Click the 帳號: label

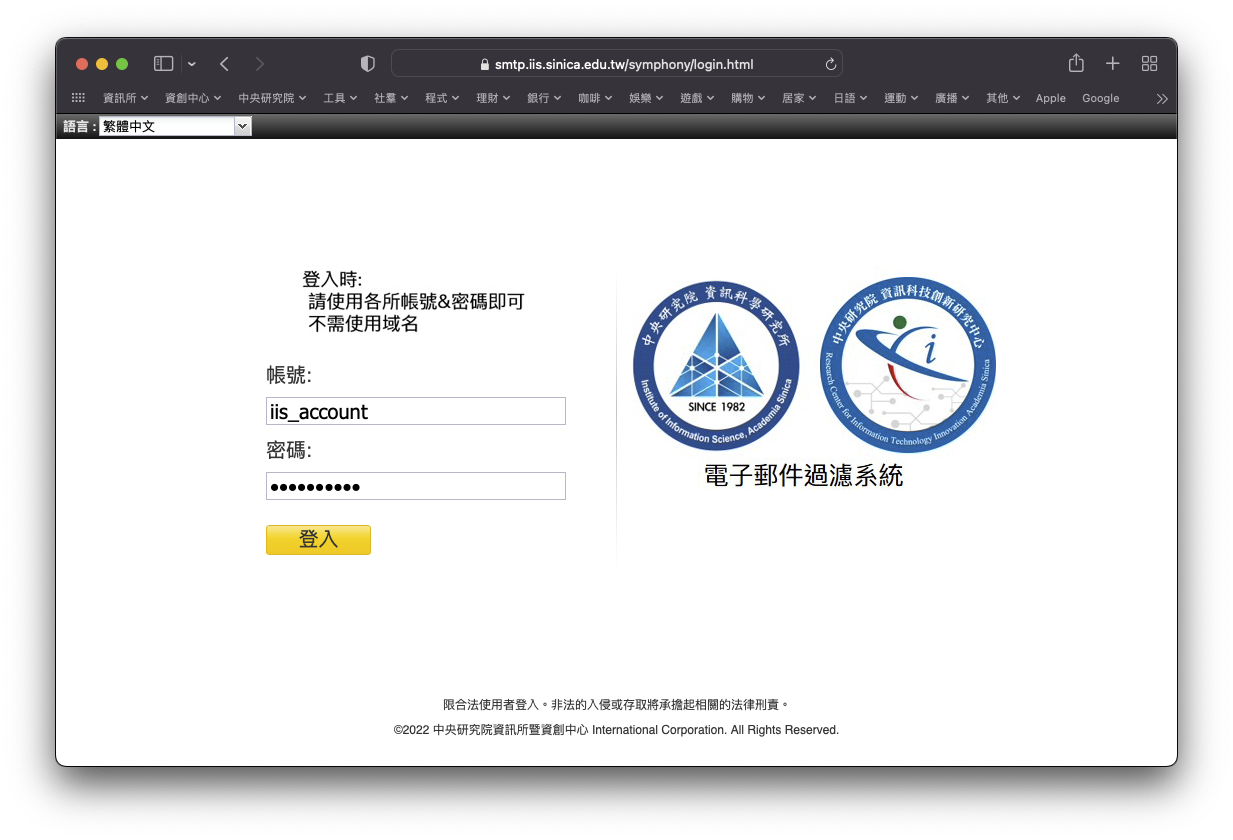coord(289,375)
